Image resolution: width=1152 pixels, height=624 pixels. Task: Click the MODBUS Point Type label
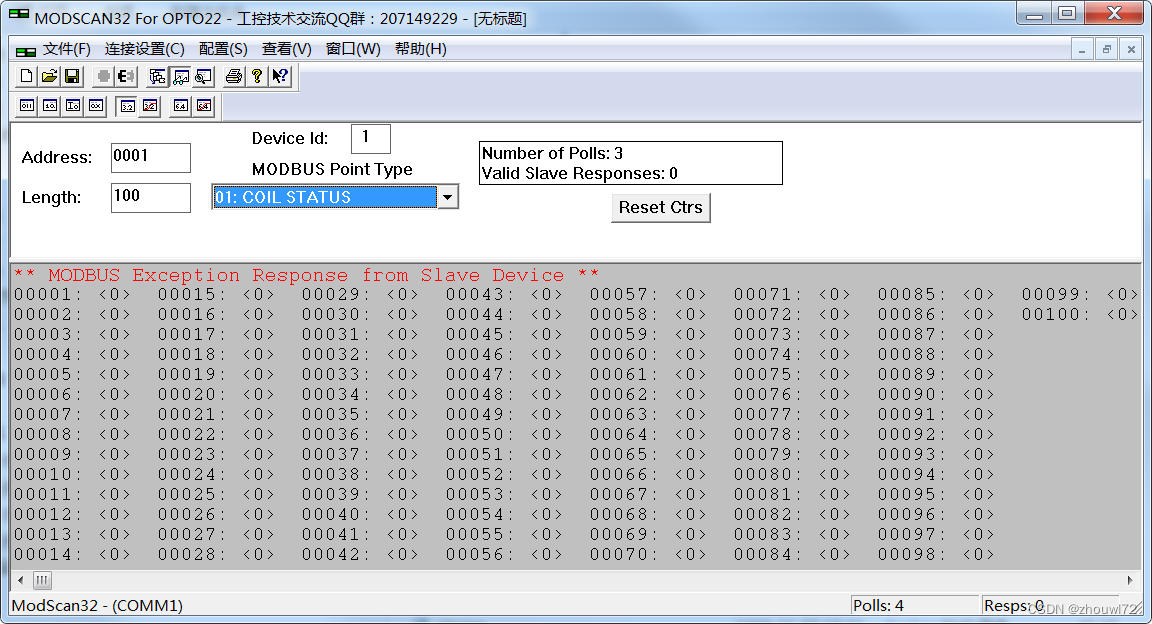tap(332, 169)
